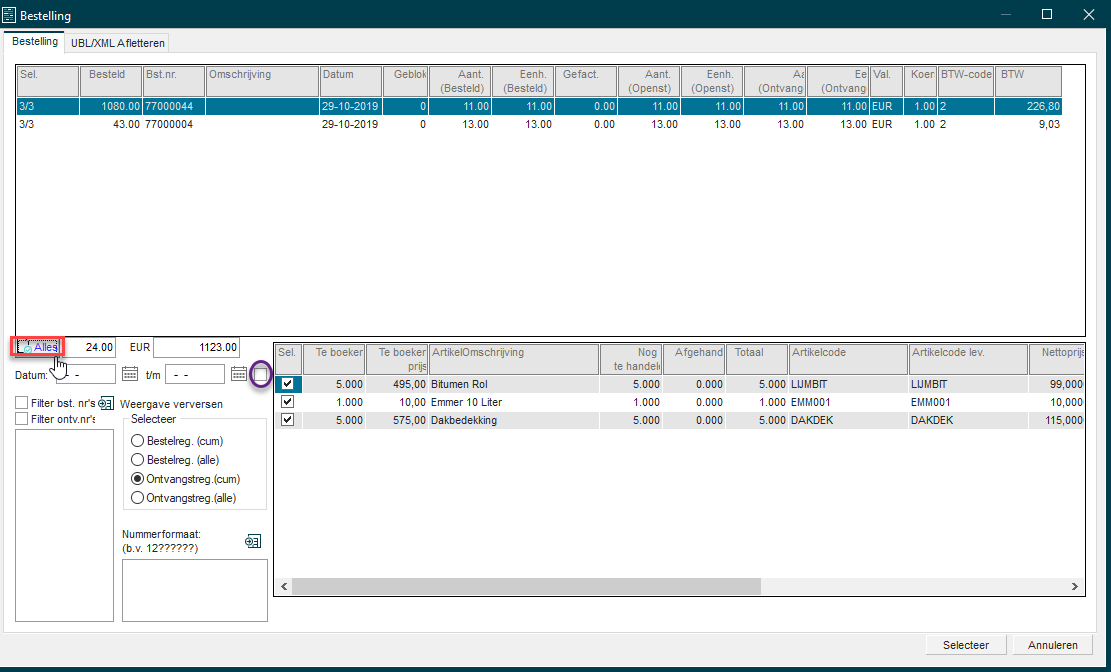1111x672 pixels.
Task: Click the Artikelcode lev. column header
Action: pos(968,359)
